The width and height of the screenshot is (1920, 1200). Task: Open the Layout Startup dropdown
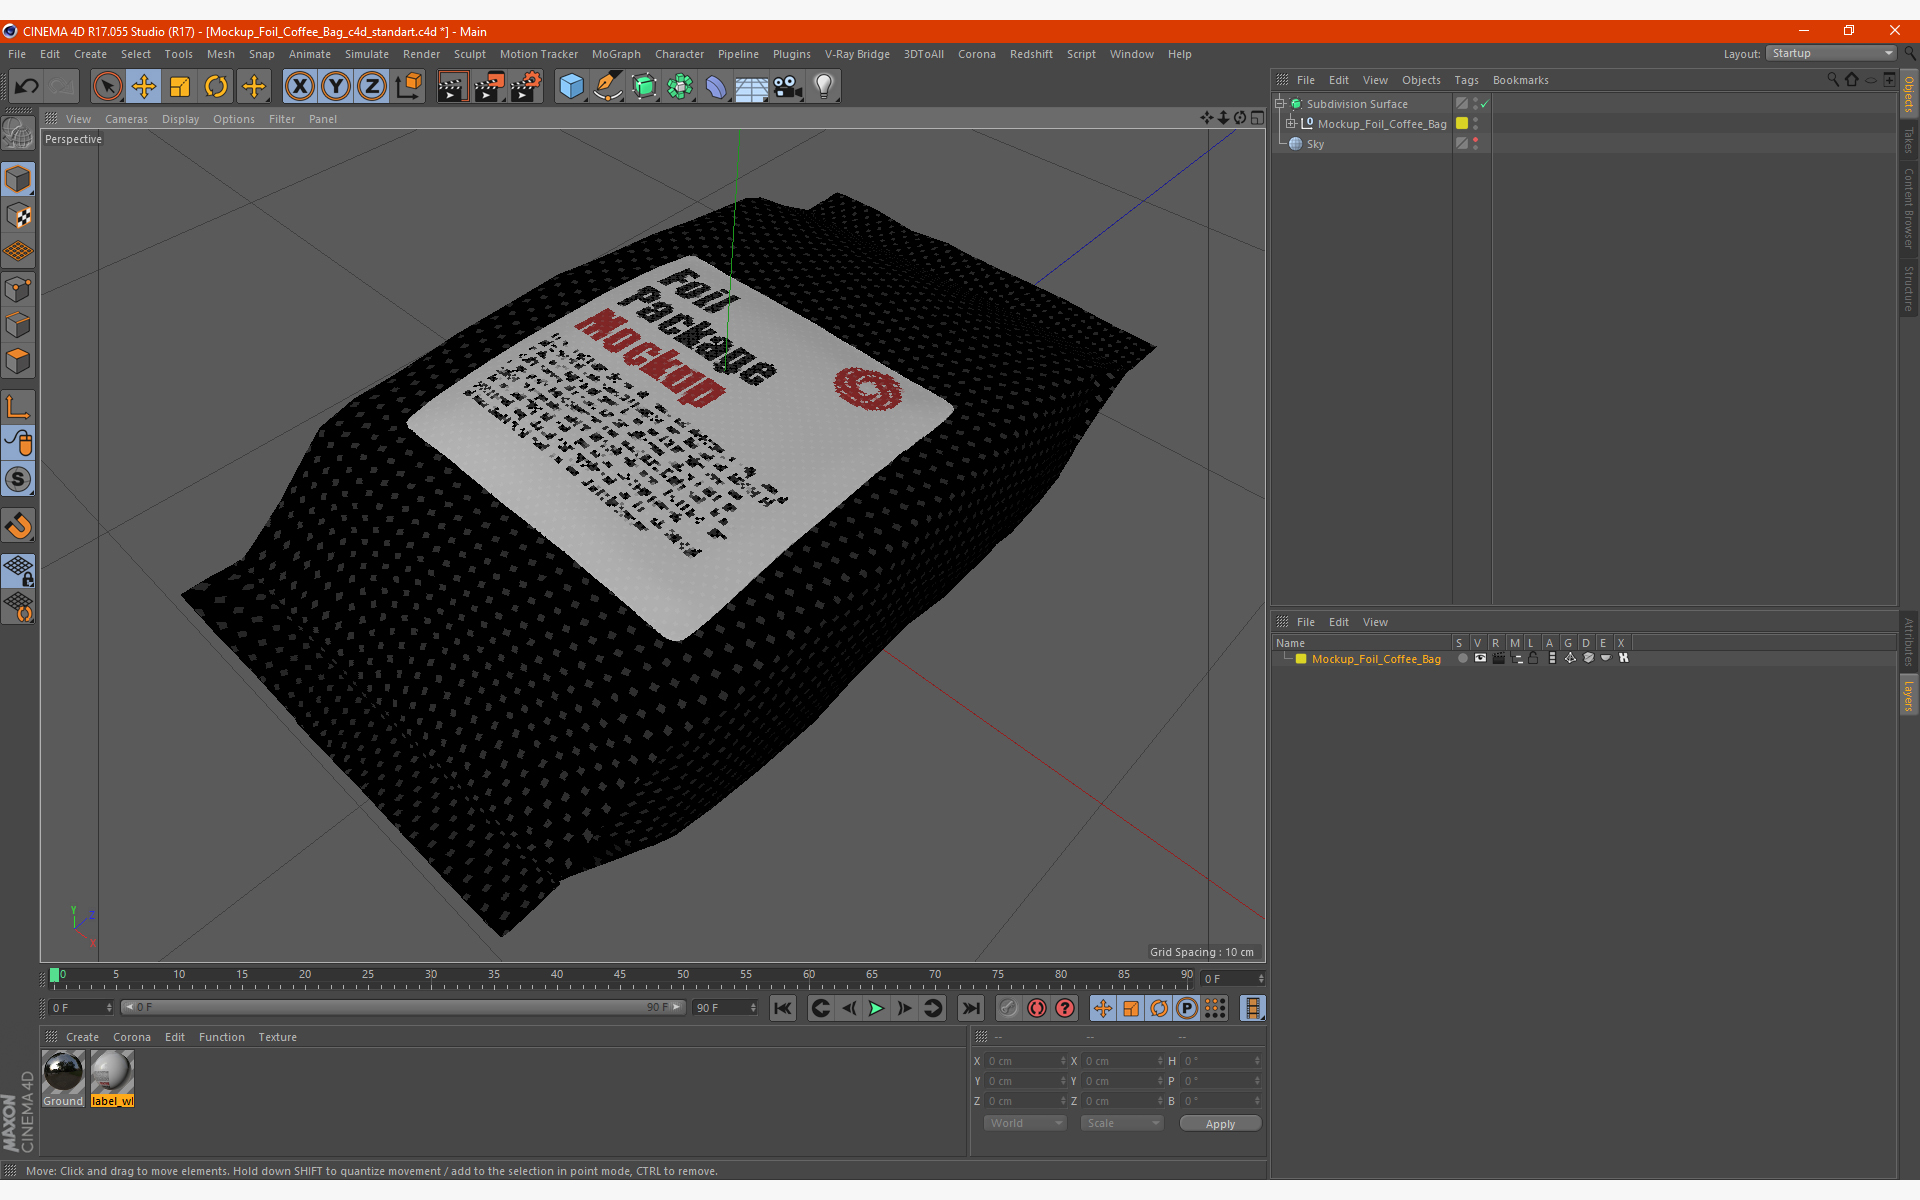click(1831, 54)
